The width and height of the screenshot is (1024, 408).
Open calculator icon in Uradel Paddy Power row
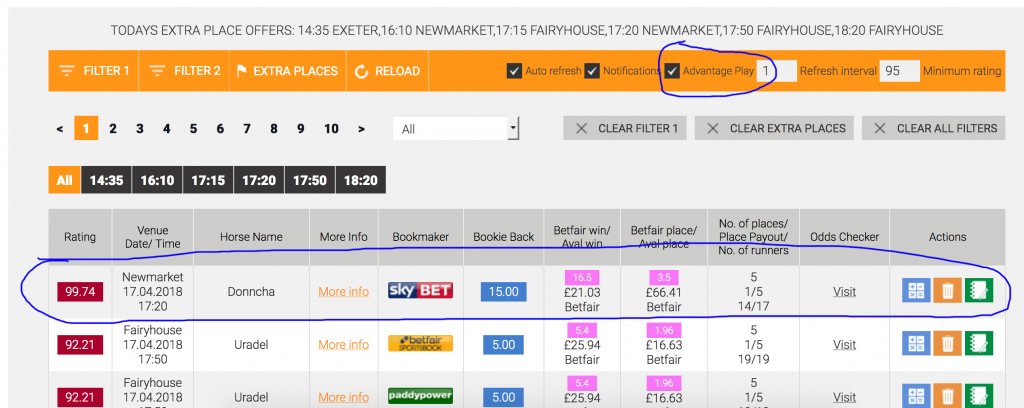[x=916, y=397]
